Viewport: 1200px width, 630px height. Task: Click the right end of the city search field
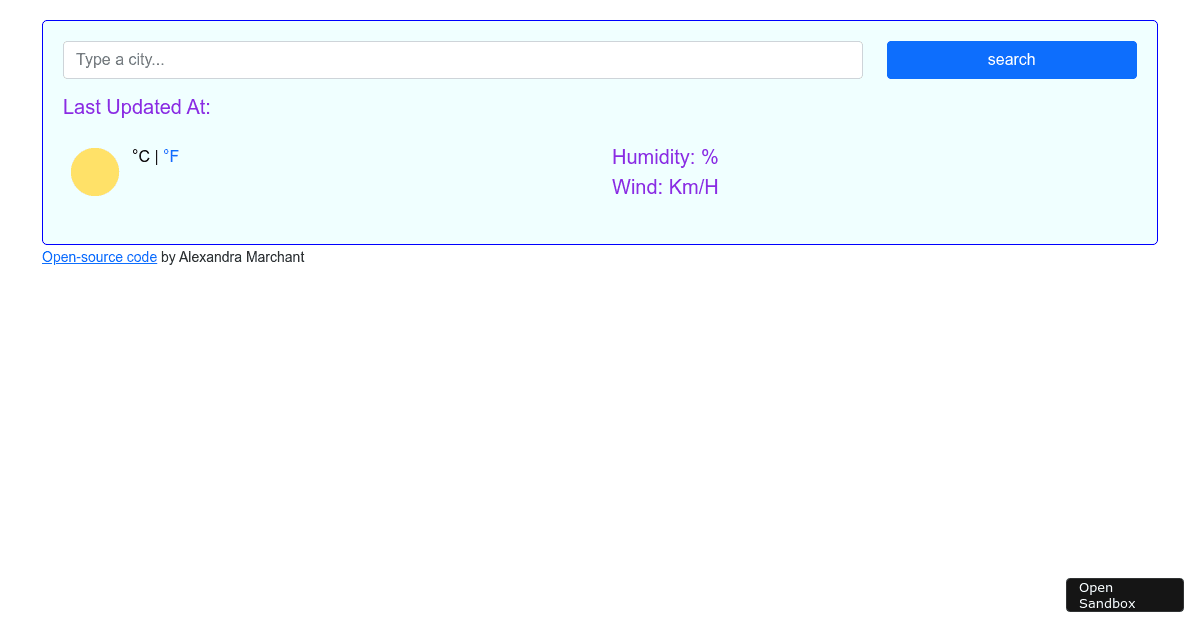coord(840,60)
